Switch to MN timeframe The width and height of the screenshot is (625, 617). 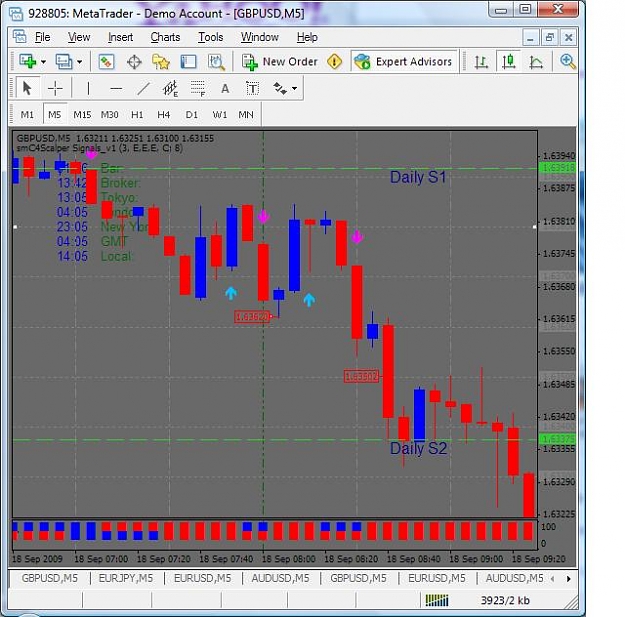[x=246, y=115]
